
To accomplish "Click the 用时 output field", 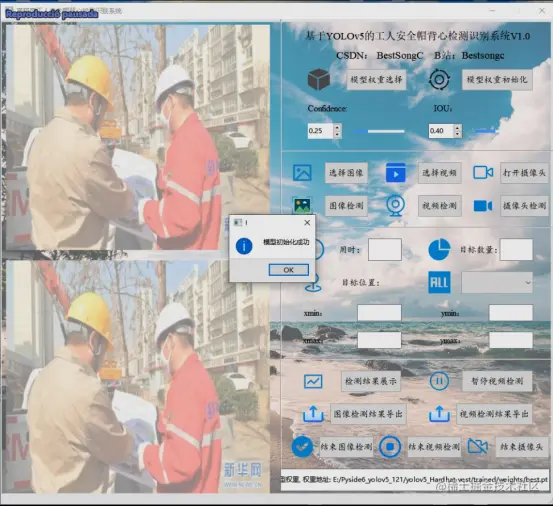I will pyautogui.click(x=385, y=250).
